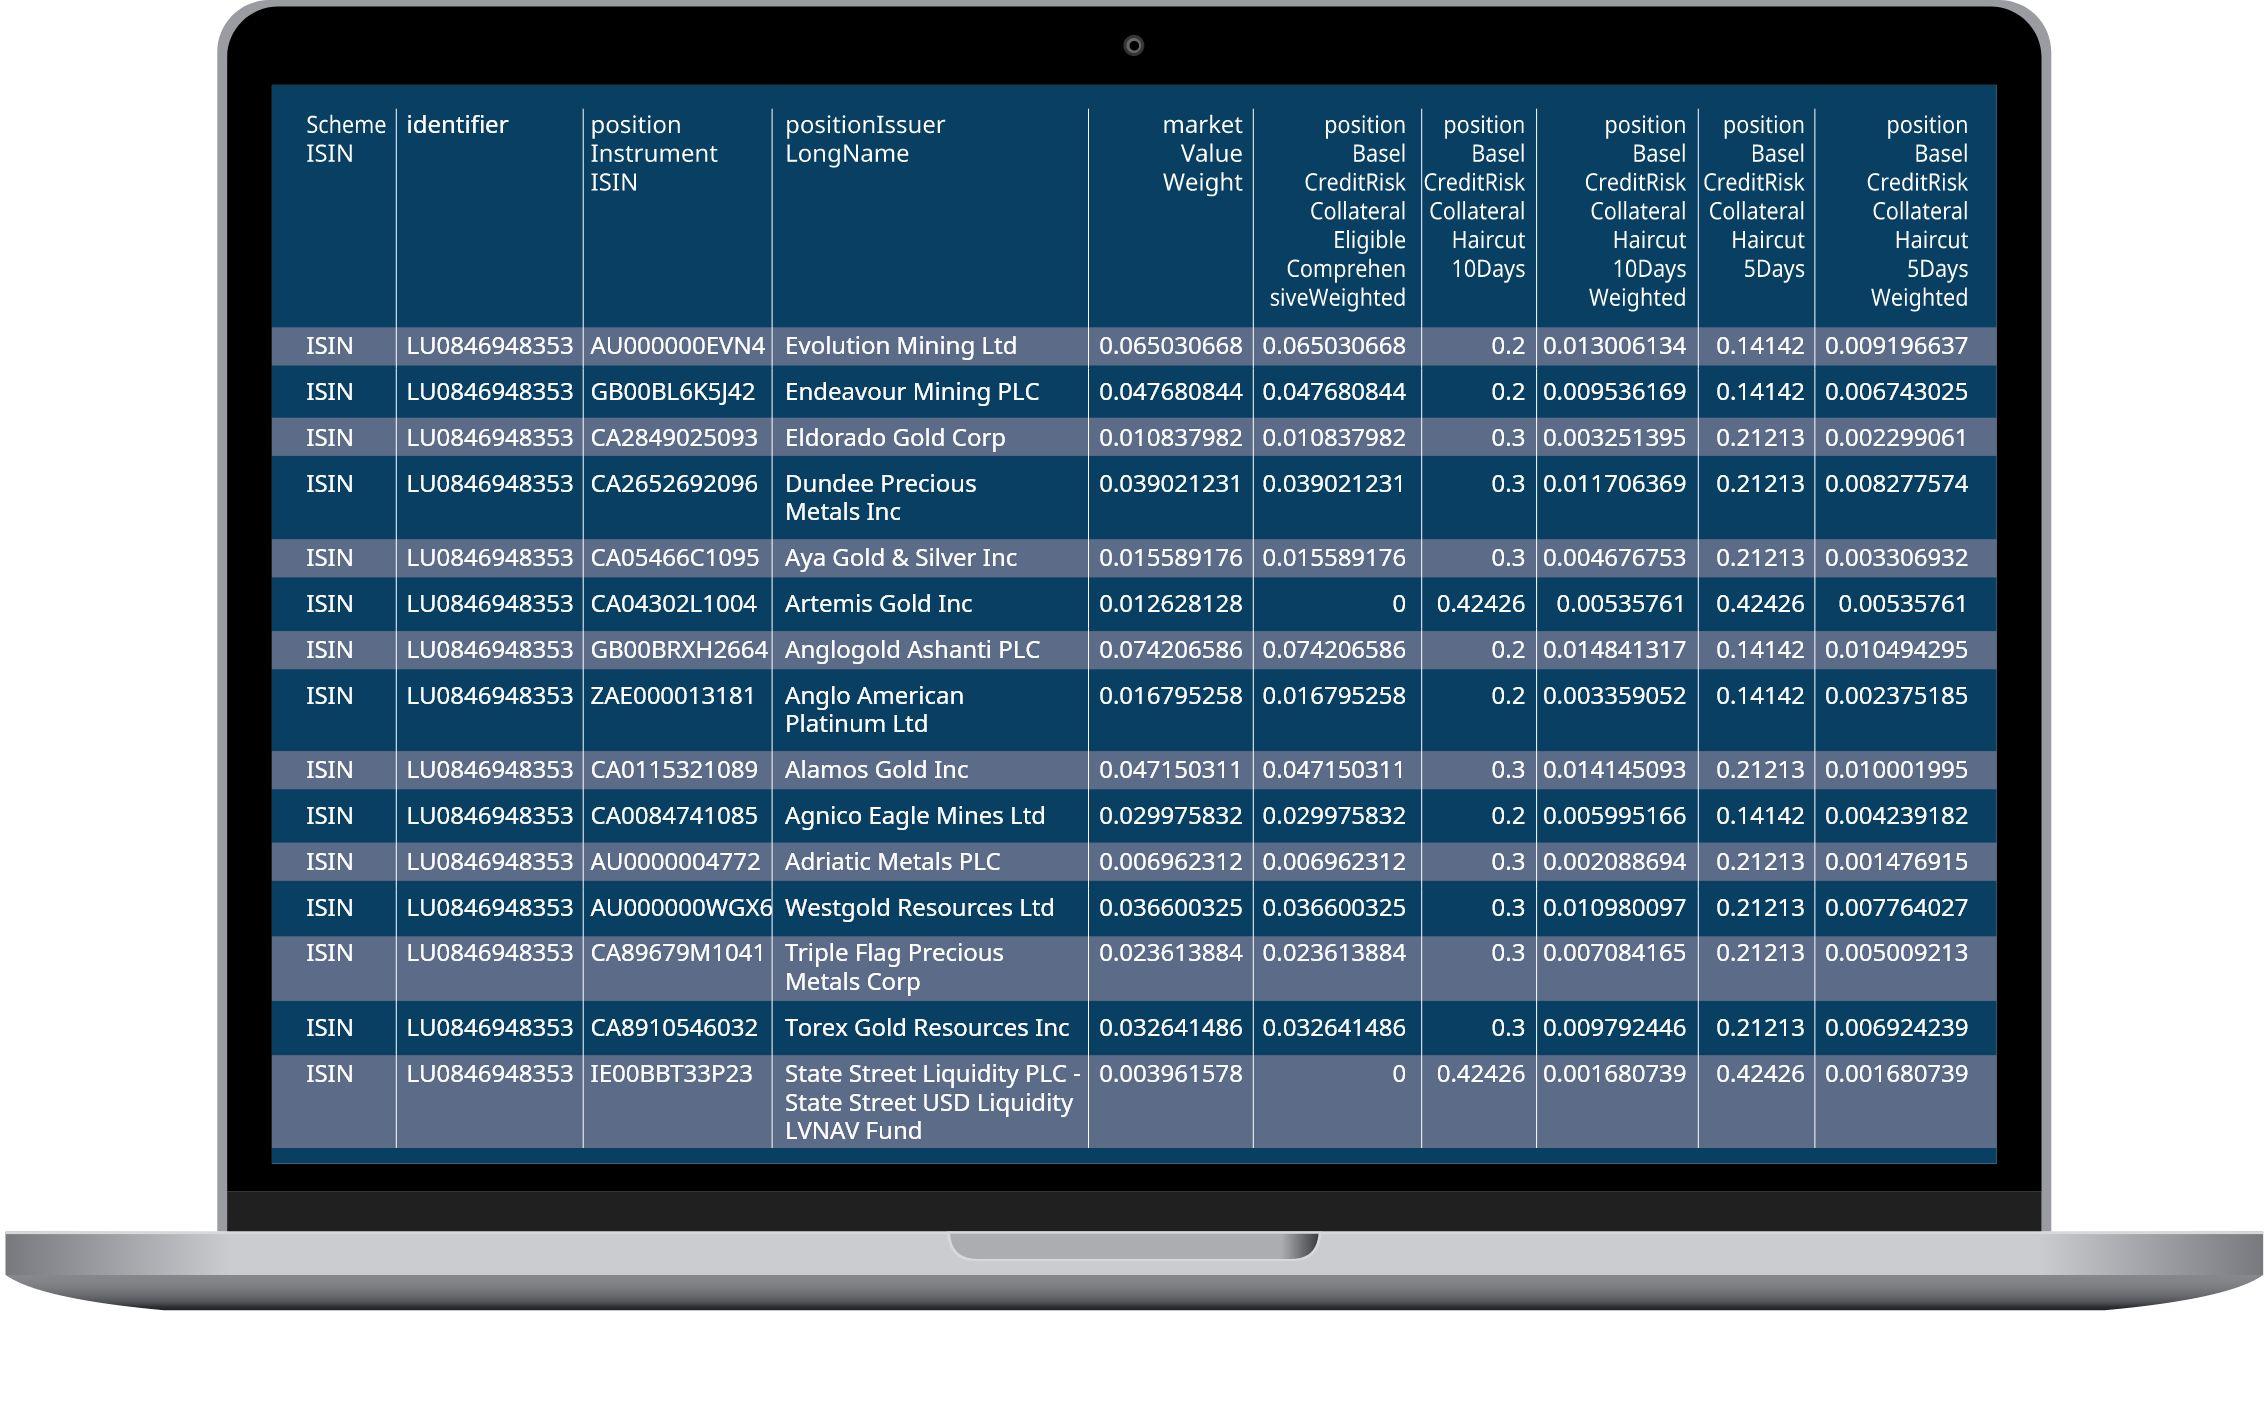Select instrument ISIN GB00BRXH2664

[678, 650]
